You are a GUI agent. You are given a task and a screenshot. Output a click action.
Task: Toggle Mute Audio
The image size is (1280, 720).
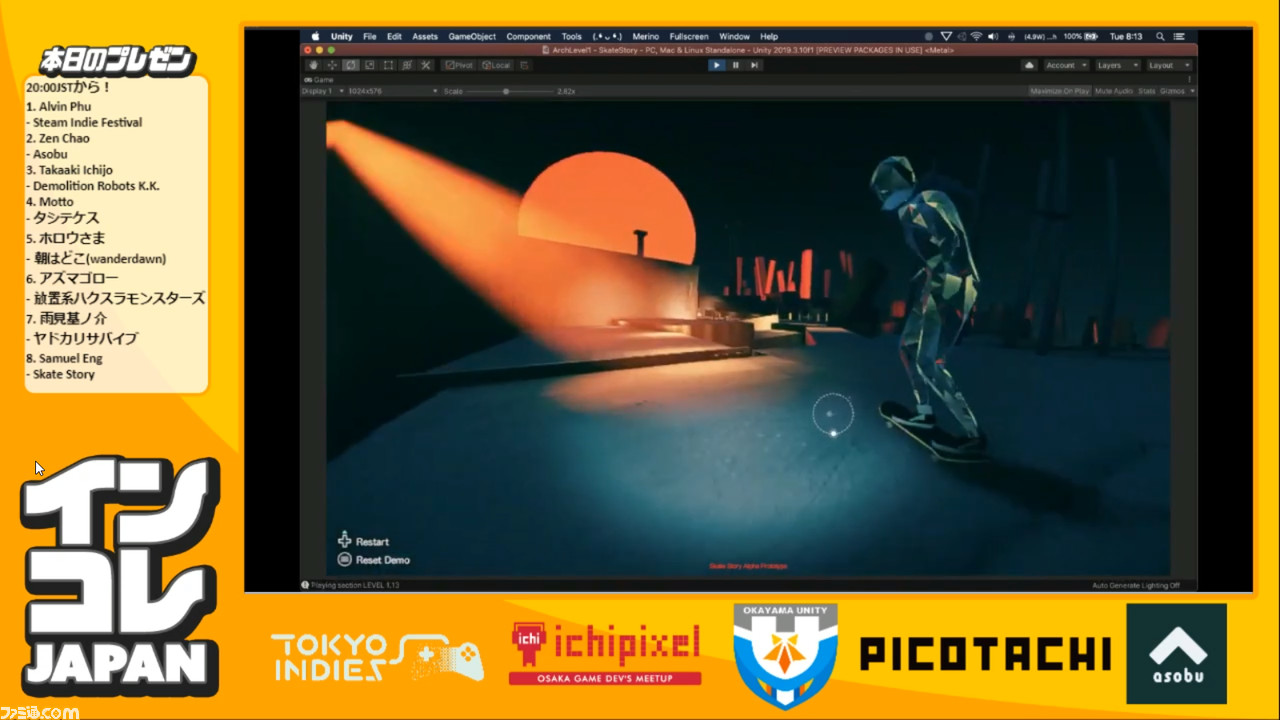1114,91
